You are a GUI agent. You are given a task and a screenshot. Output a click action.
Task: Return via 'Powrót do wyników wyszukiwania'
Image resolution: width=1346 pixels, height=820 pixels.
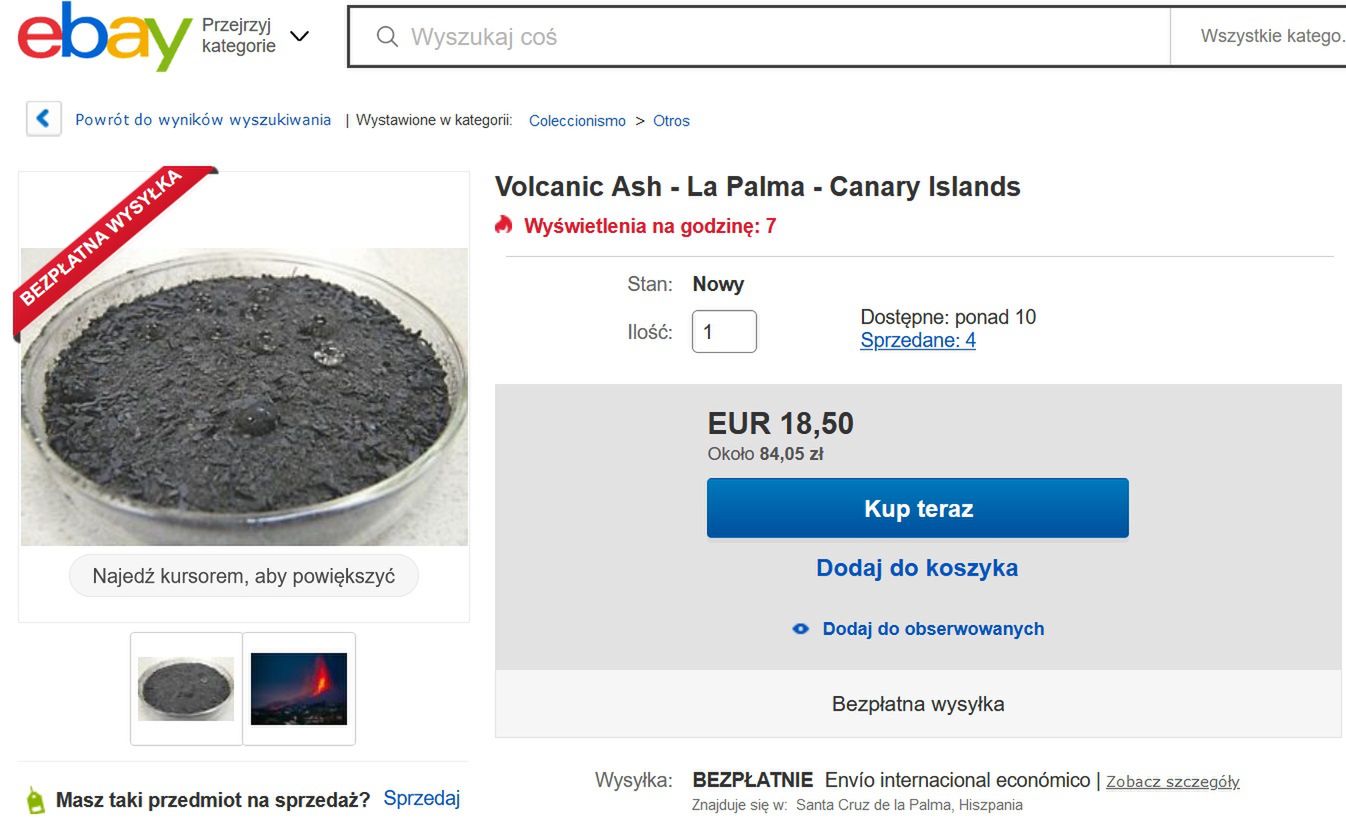pos(202,119)
